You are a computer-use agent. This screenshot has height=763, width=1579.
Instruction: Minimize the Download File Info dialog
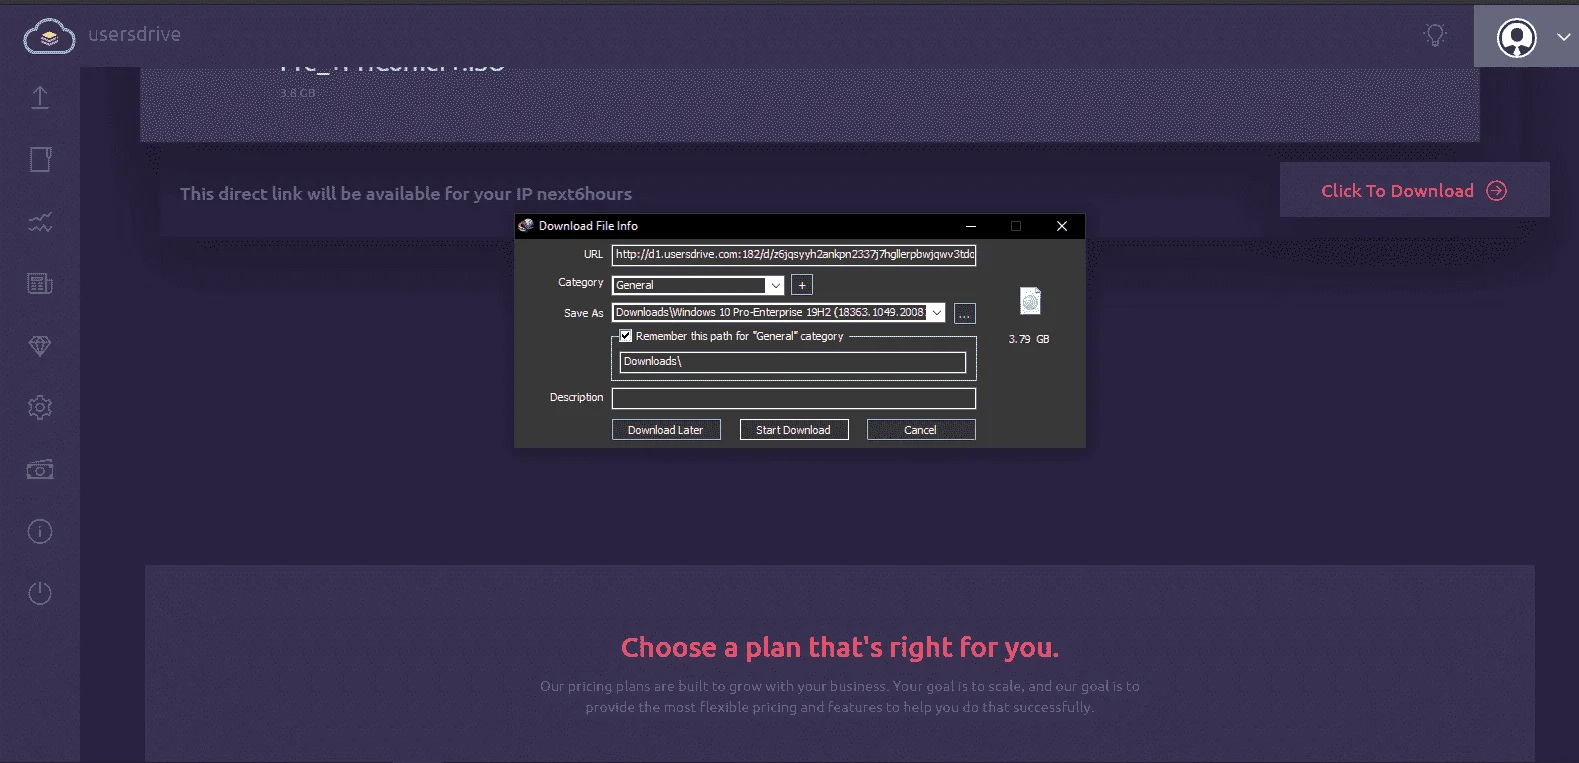[x=971, y=226]
